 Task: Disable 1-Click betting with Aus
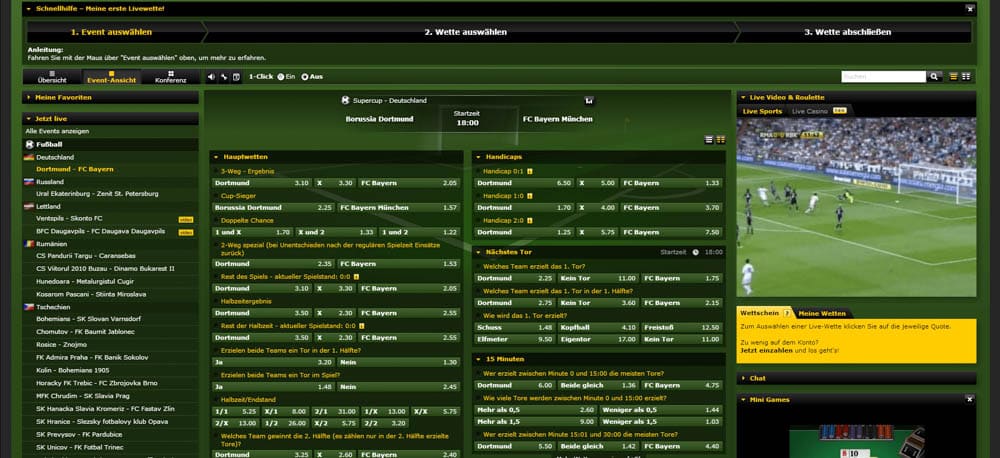(305, 77)
